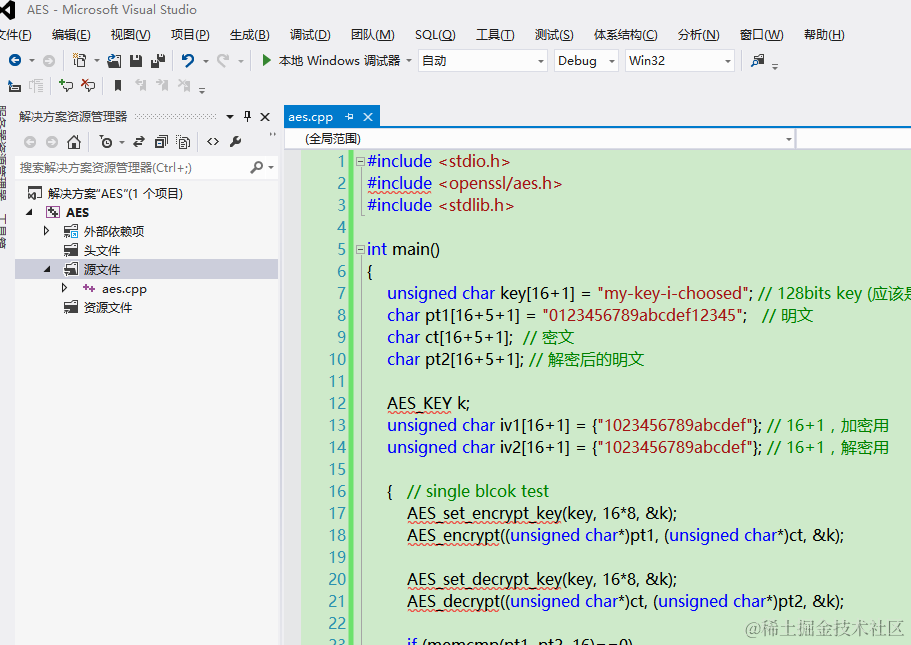Collapse the main() function at line 5
Viewport: 911px width, 645px height.
[x=360, y=250]
